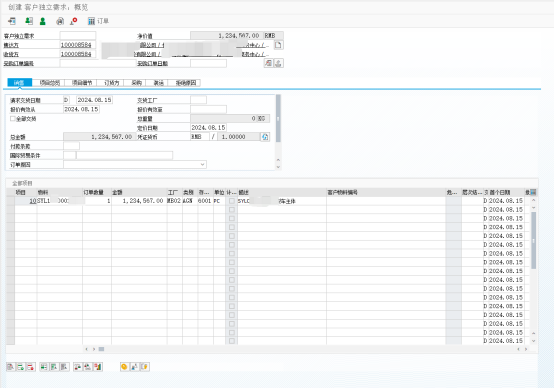Click the down arrow of header panel scrollbar
The image size is (554, 388).
[278, 167]
